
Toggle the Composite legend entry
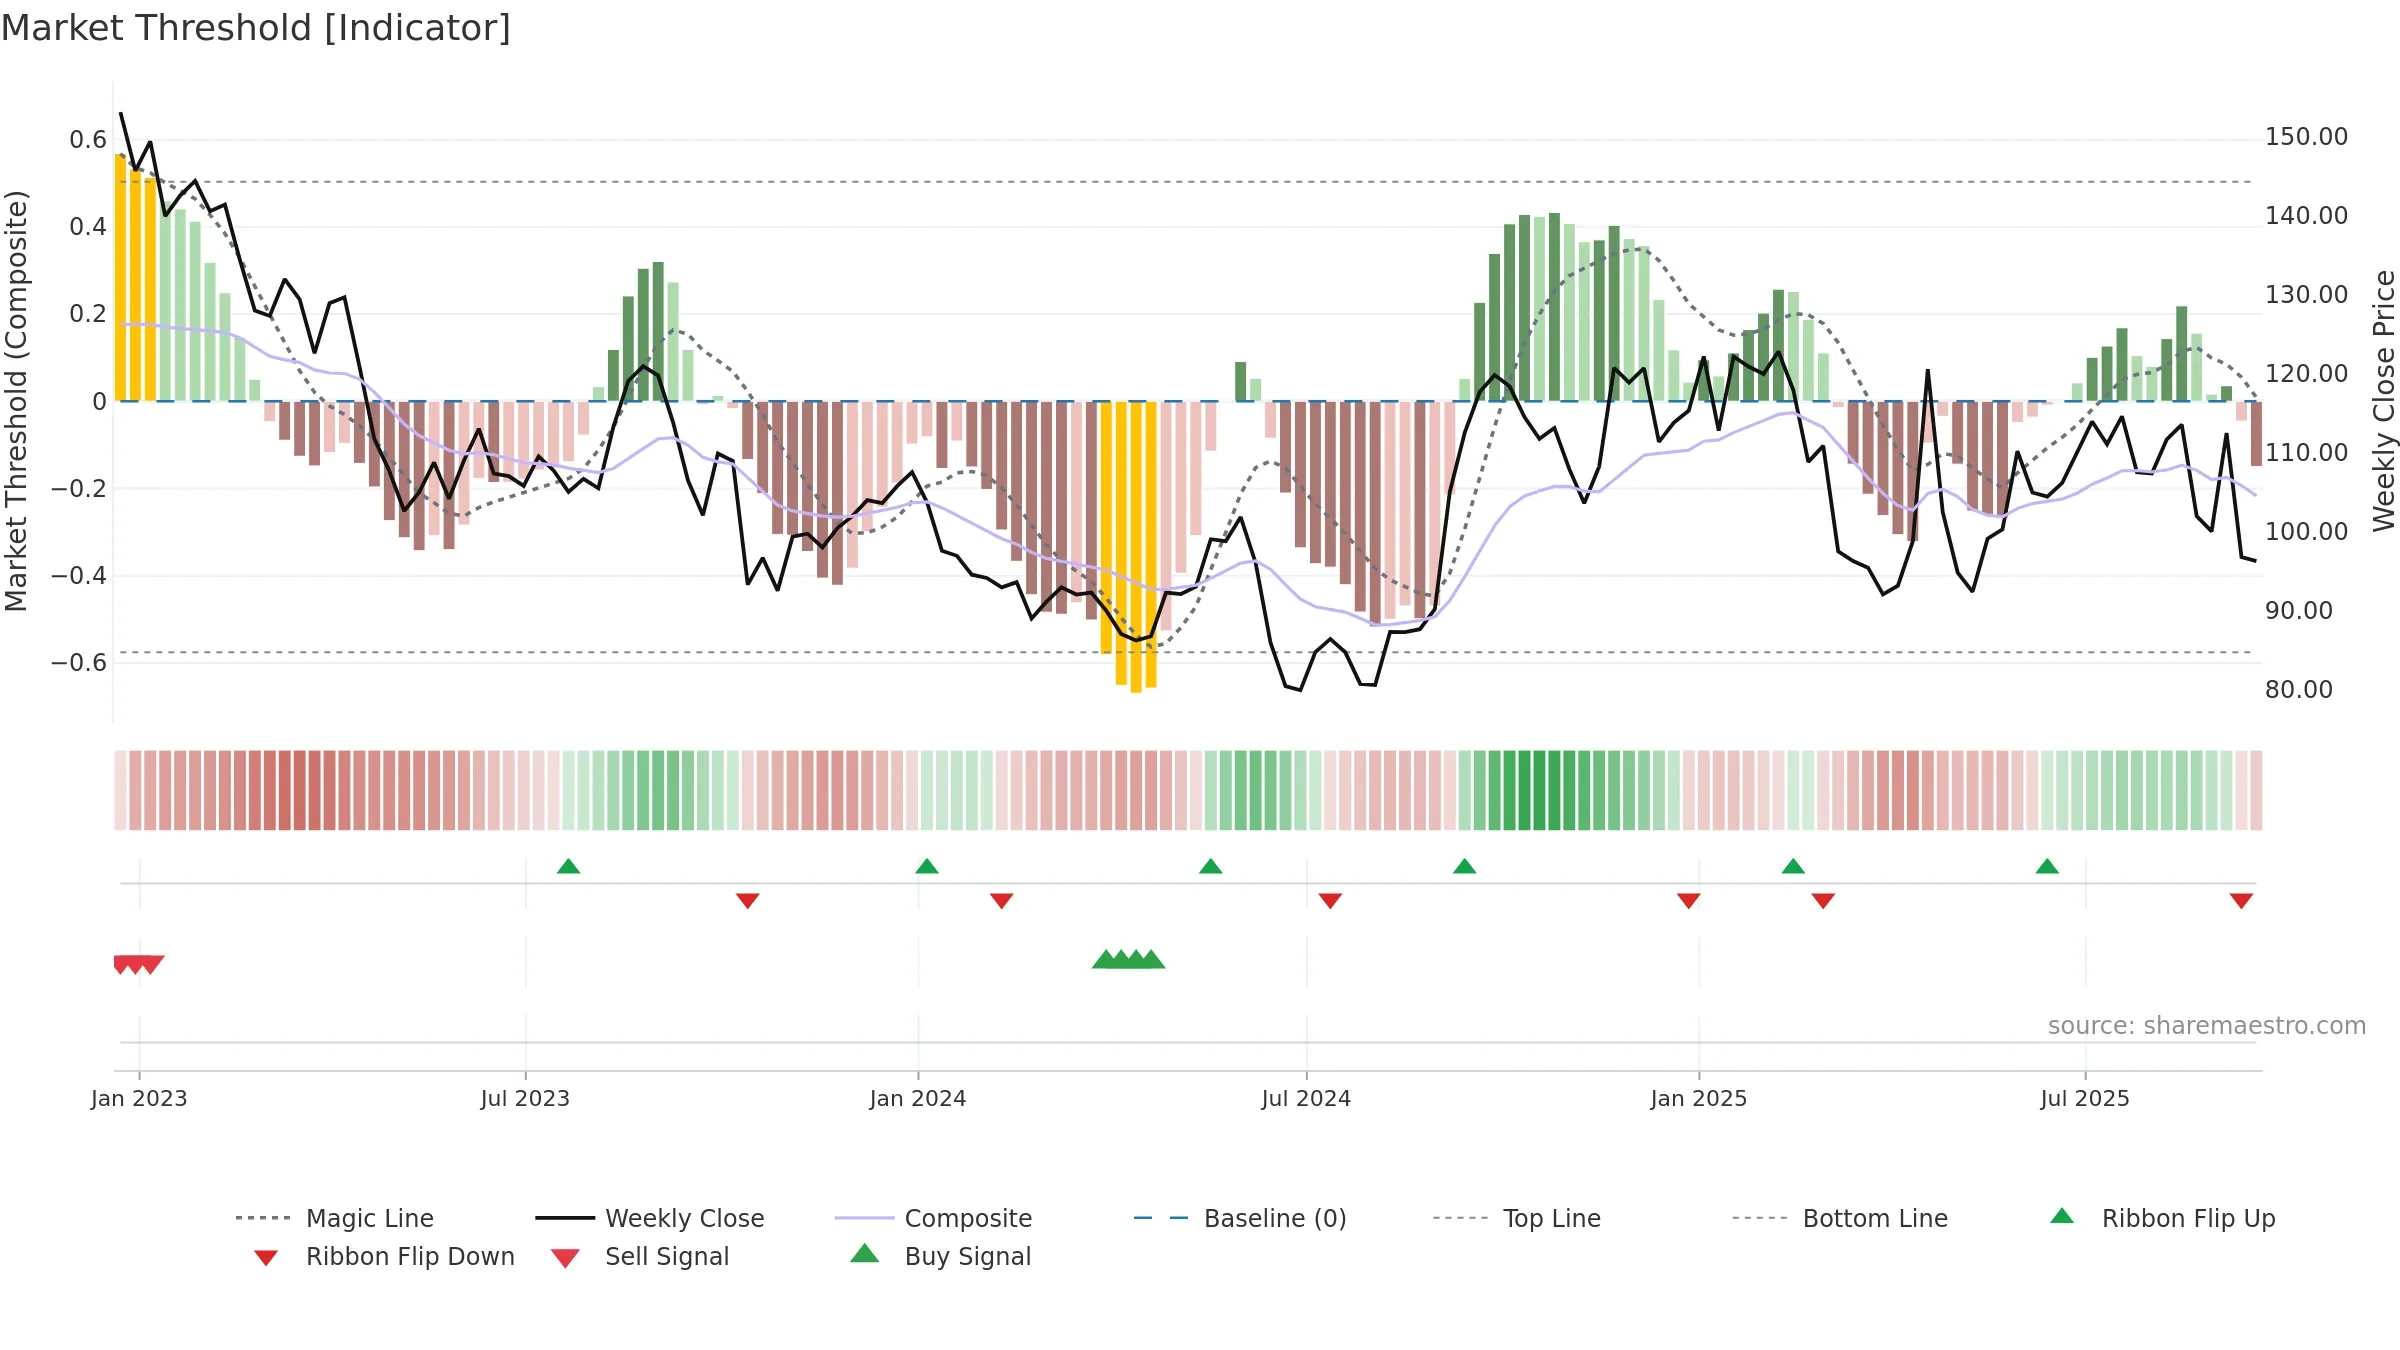(933, 1218)
